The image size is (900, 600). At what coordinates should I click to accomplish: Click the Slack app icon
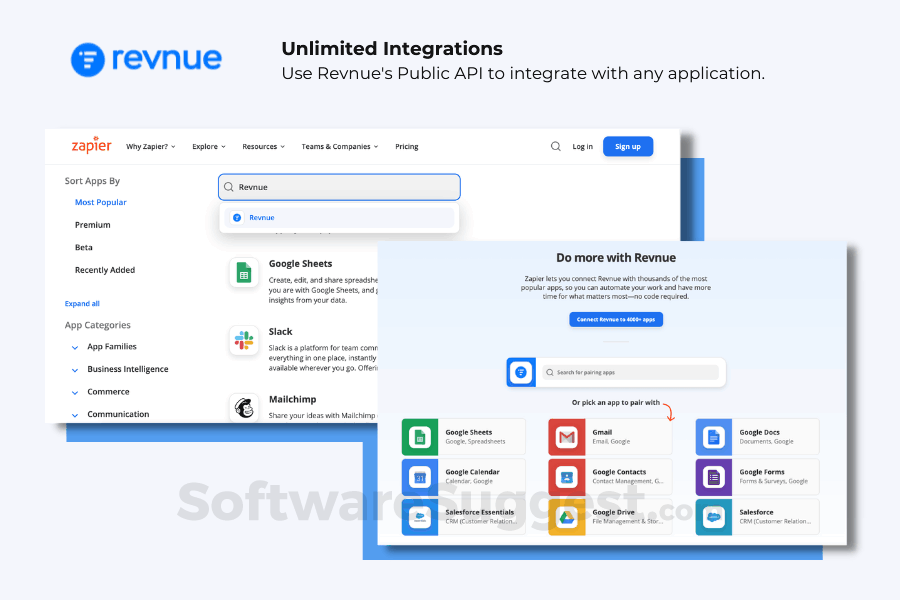[244, 340]
